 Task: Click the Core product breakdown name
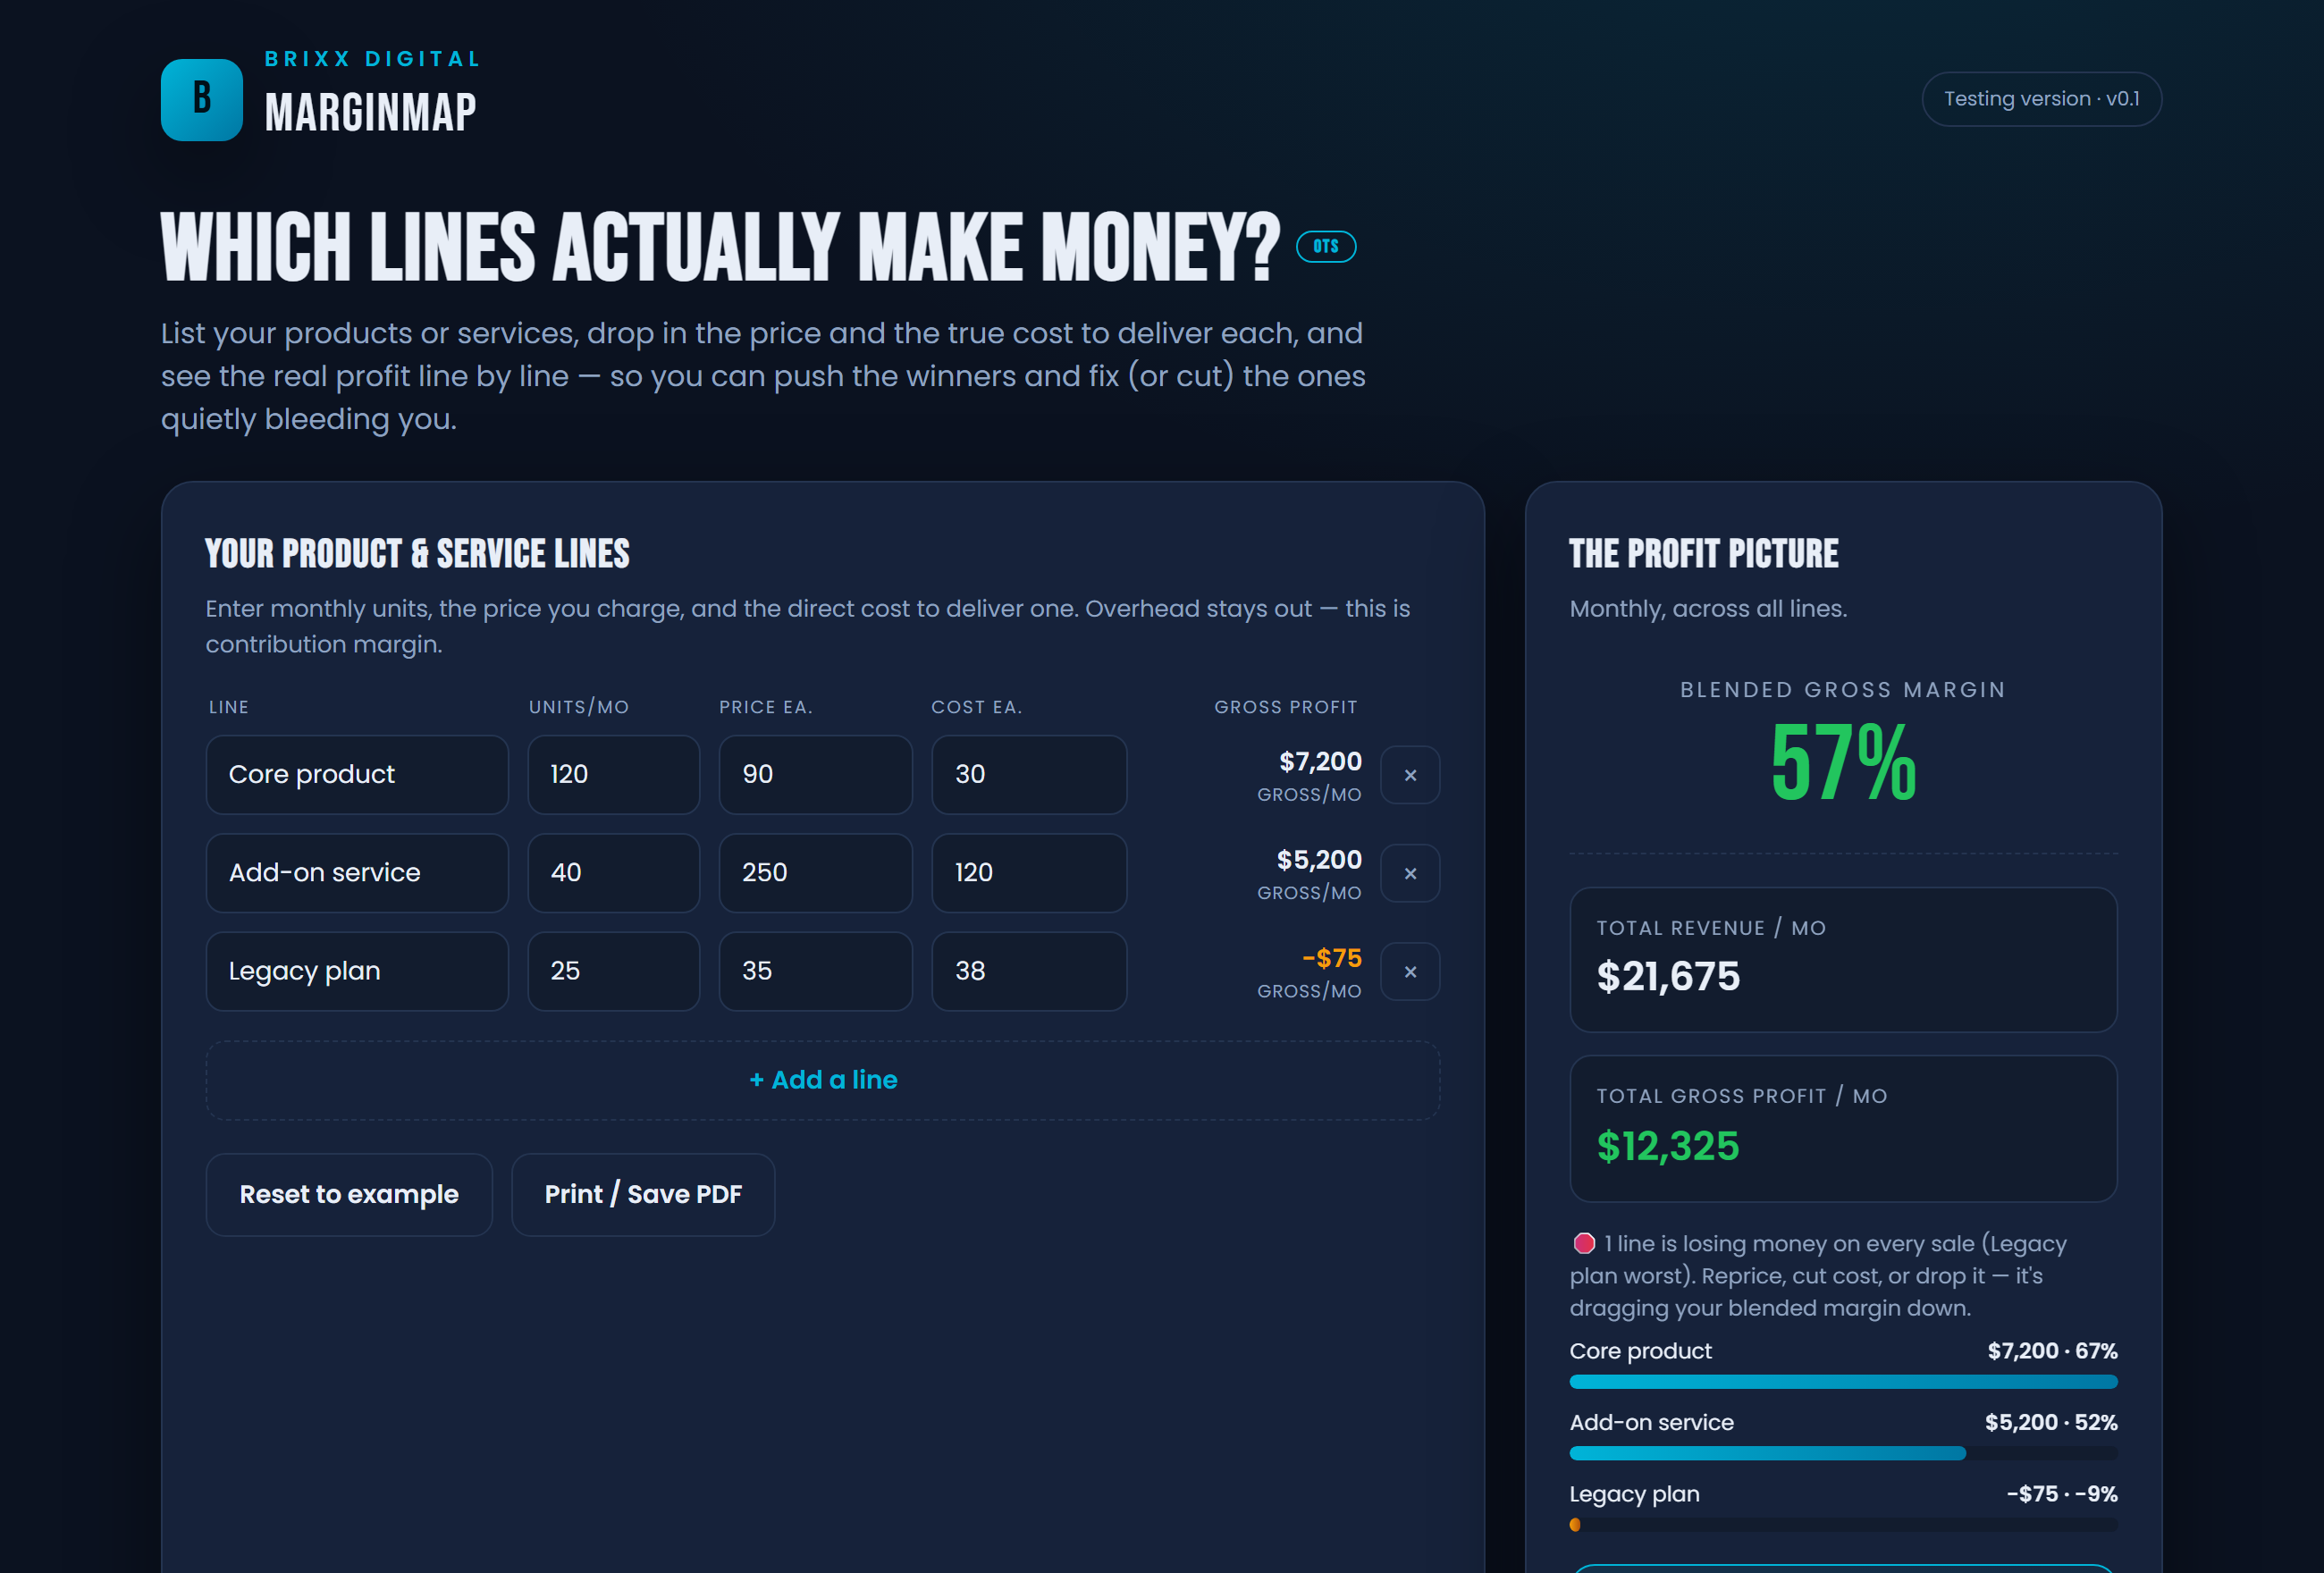[x=1641, y=1351]
